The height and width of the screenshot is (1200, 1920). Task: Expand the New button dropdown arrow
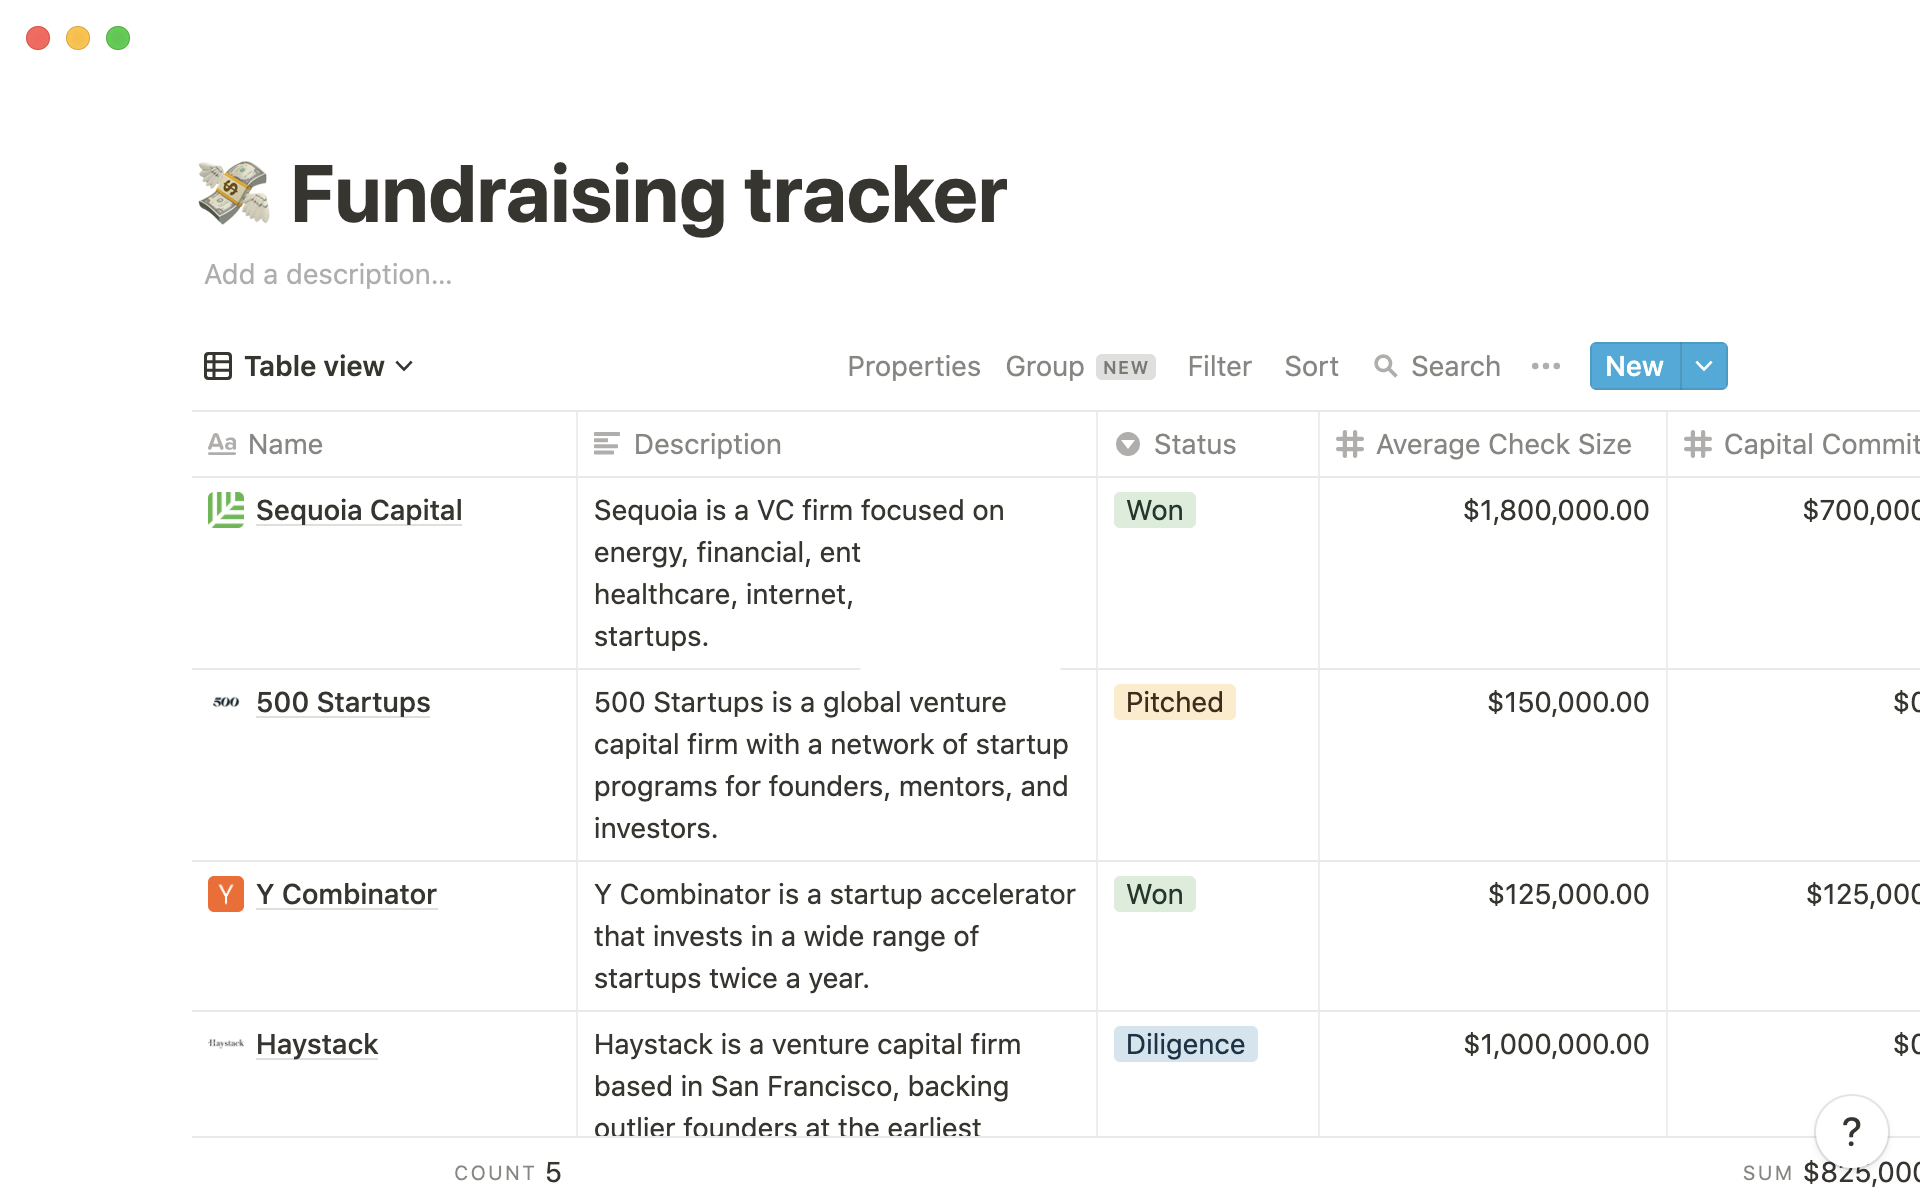pyautogui.click(x=1702, y=365)
